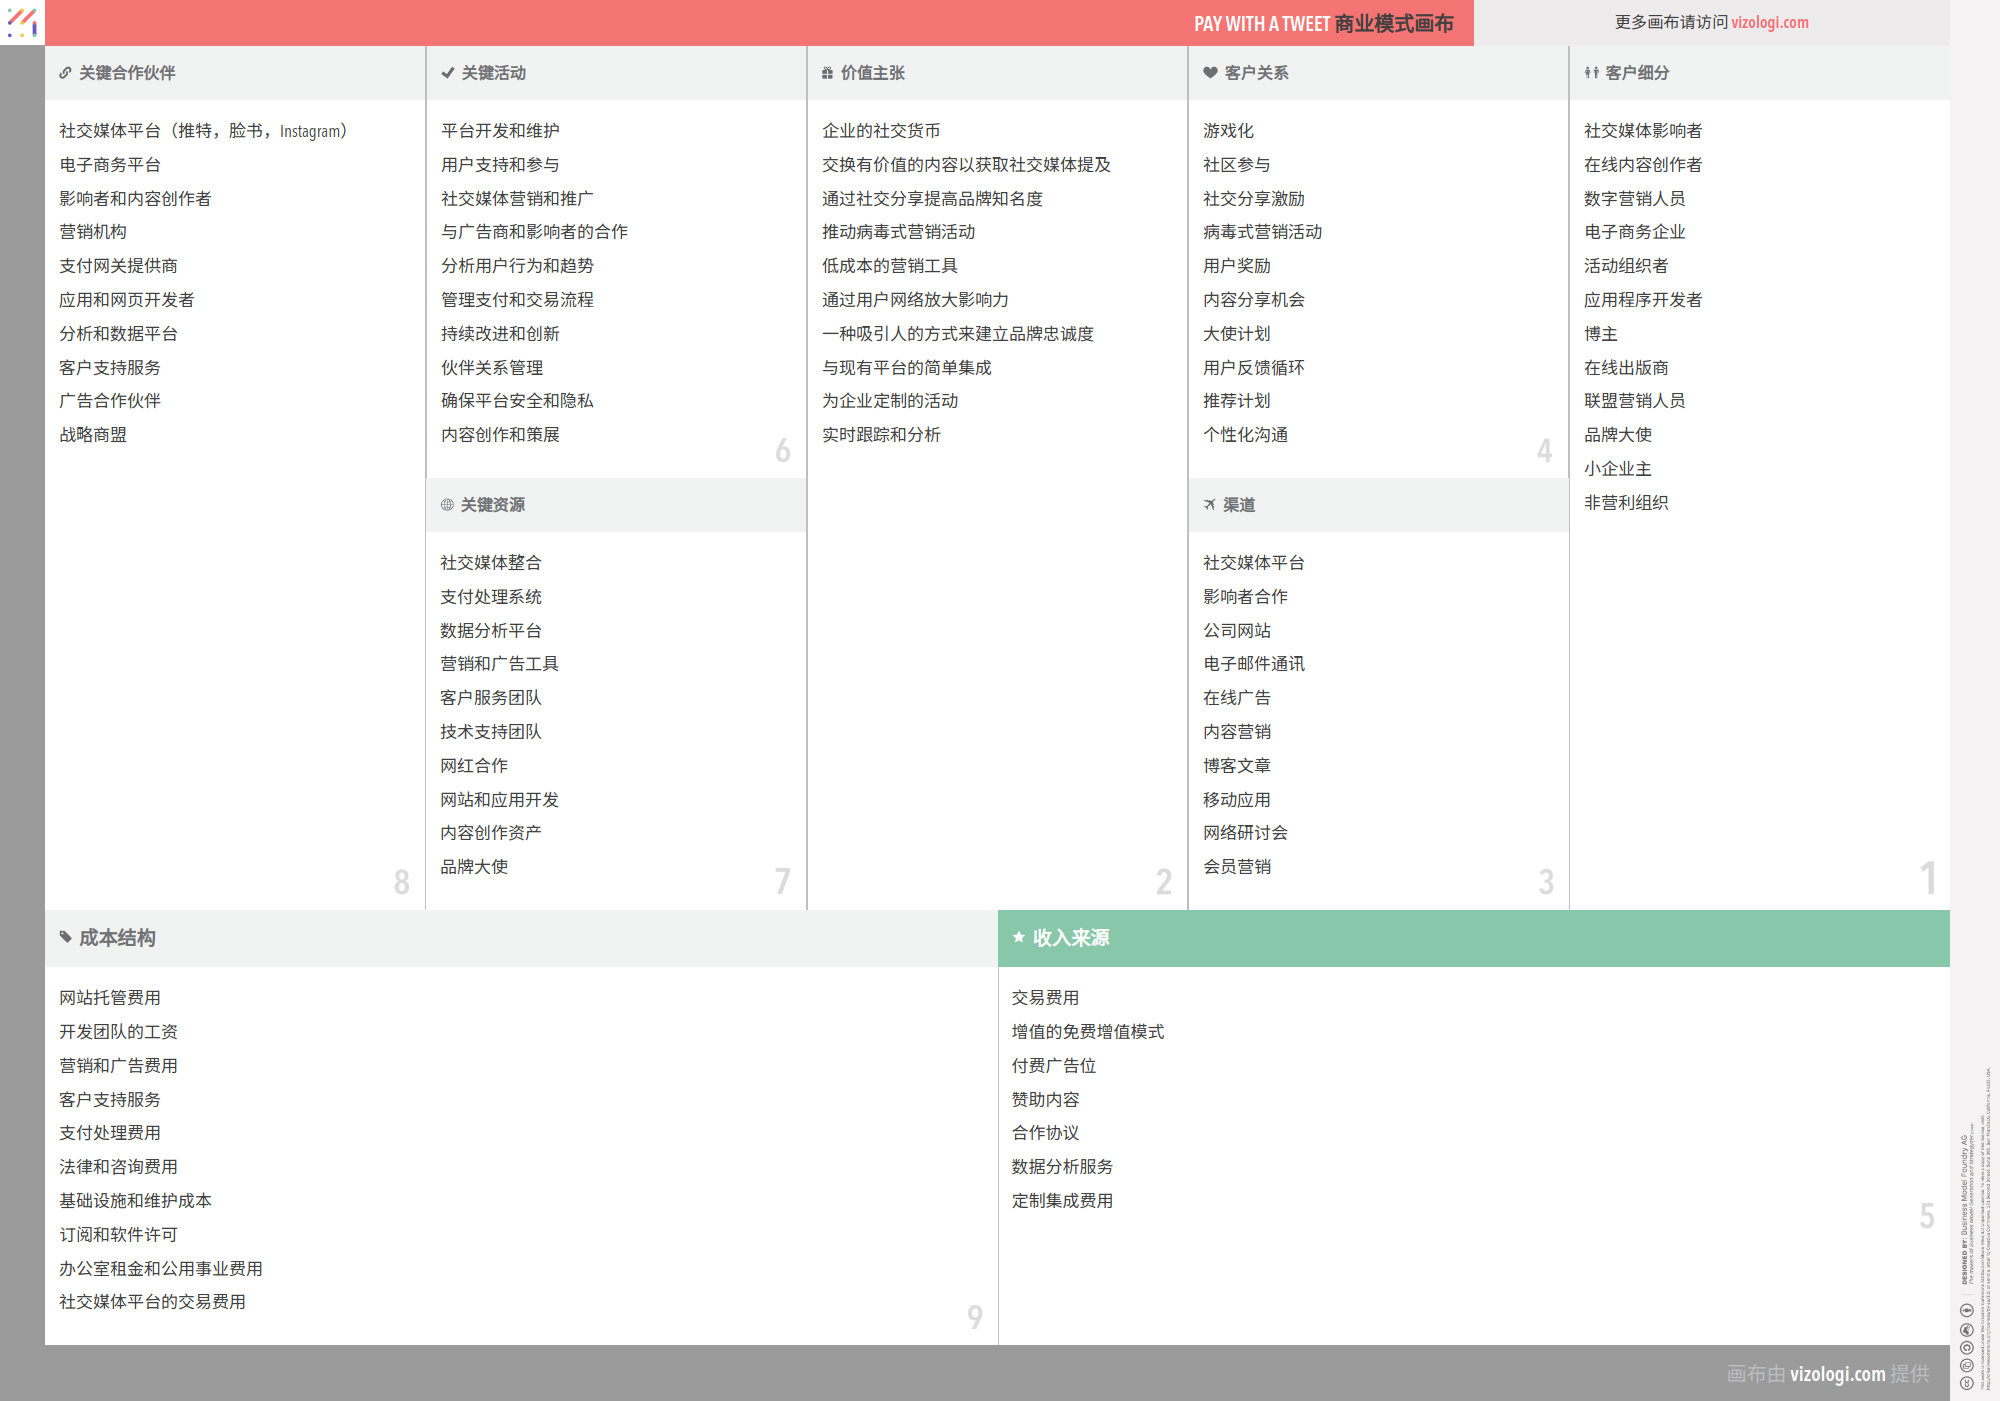Click the Instagram link under 关键合作伙伴

(310, 130)
